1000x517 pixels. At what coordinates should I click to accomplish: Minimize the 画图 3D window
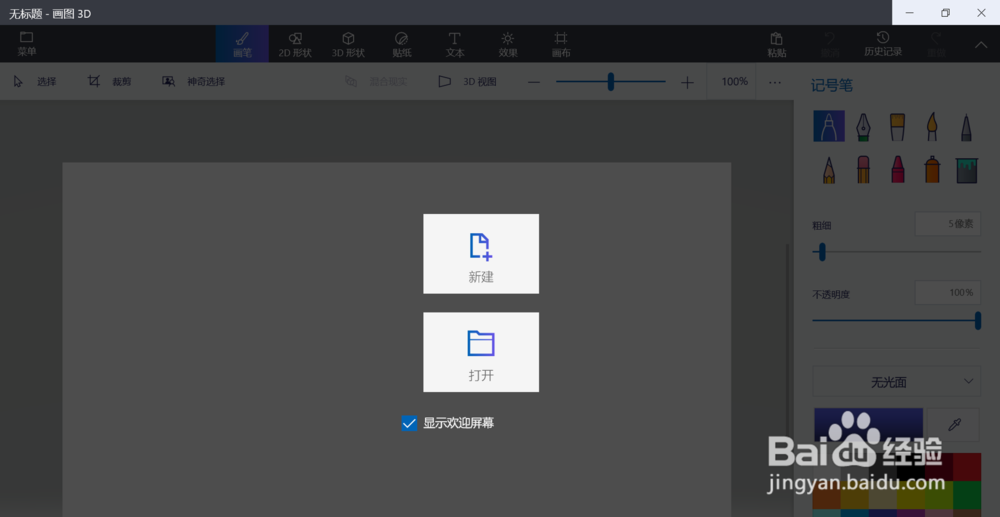point(909,13)
